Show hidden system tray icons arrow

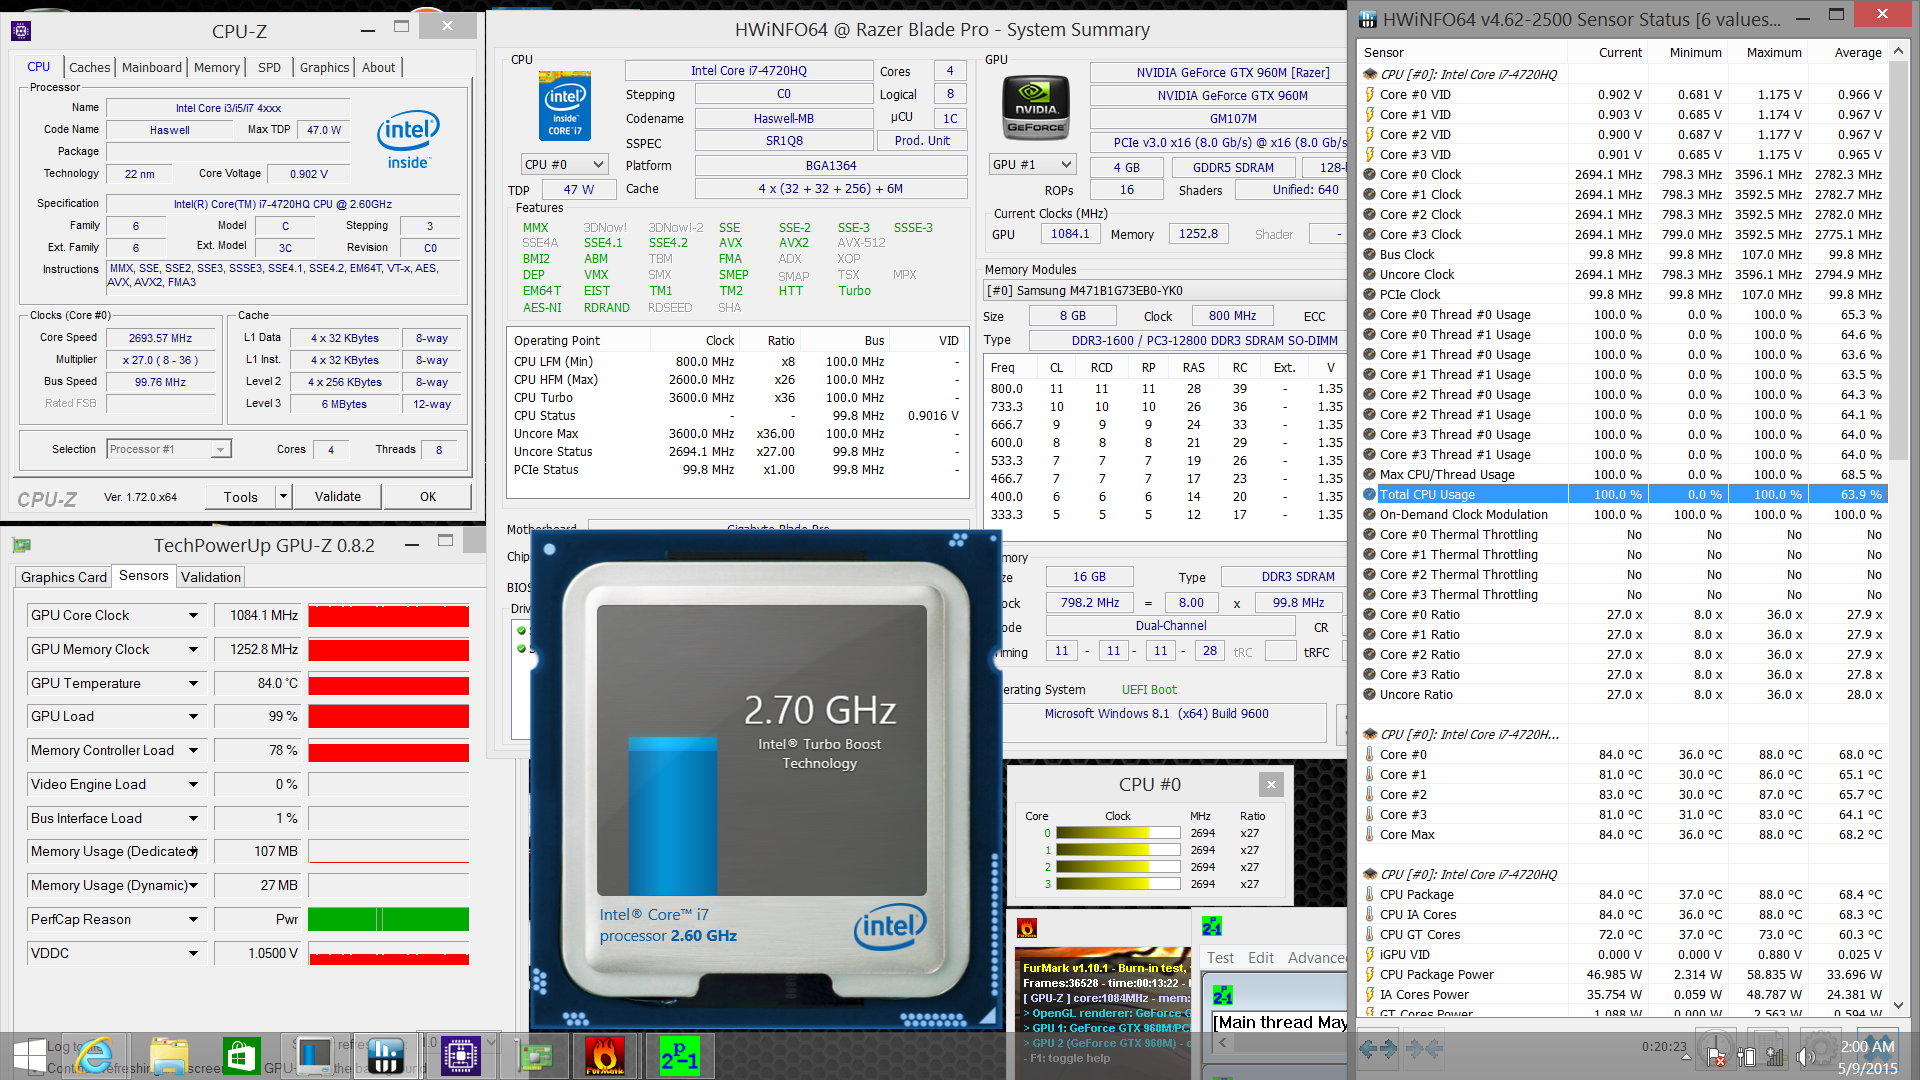(1686, 1056)
